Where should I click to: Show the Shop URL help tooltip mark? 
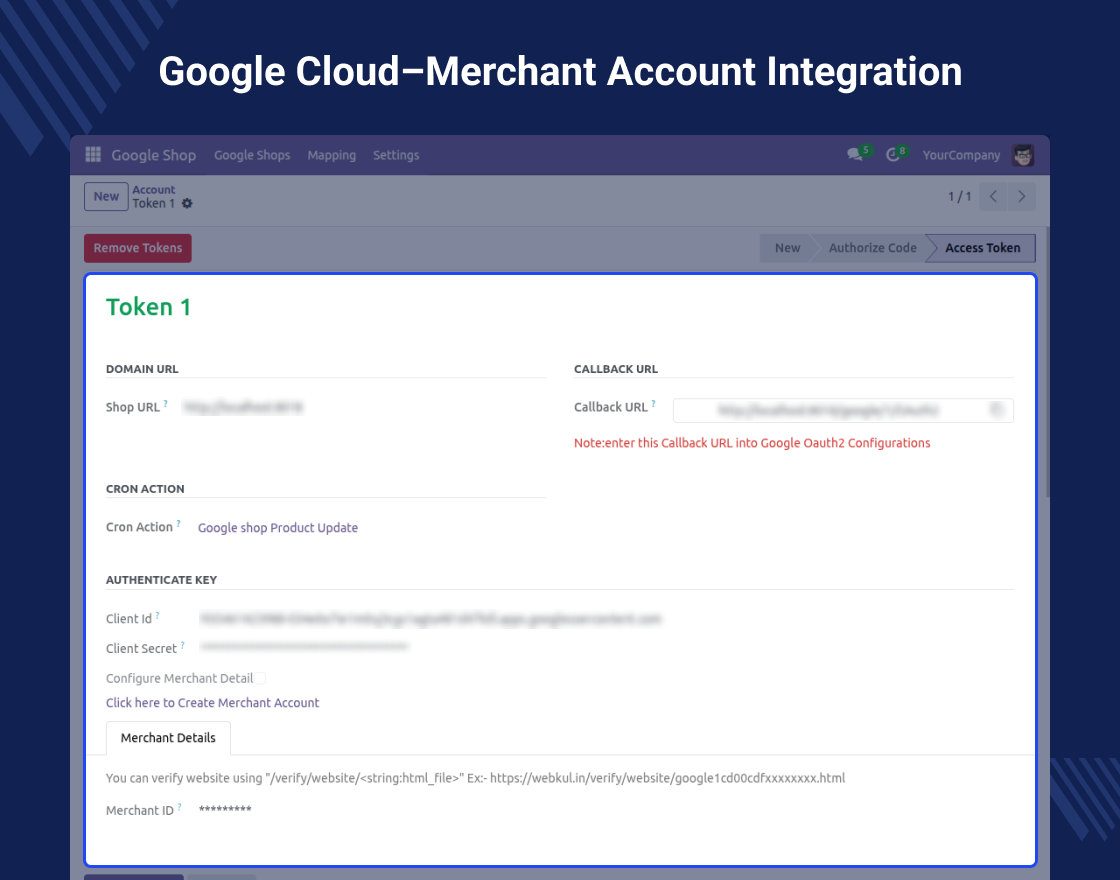166,404
